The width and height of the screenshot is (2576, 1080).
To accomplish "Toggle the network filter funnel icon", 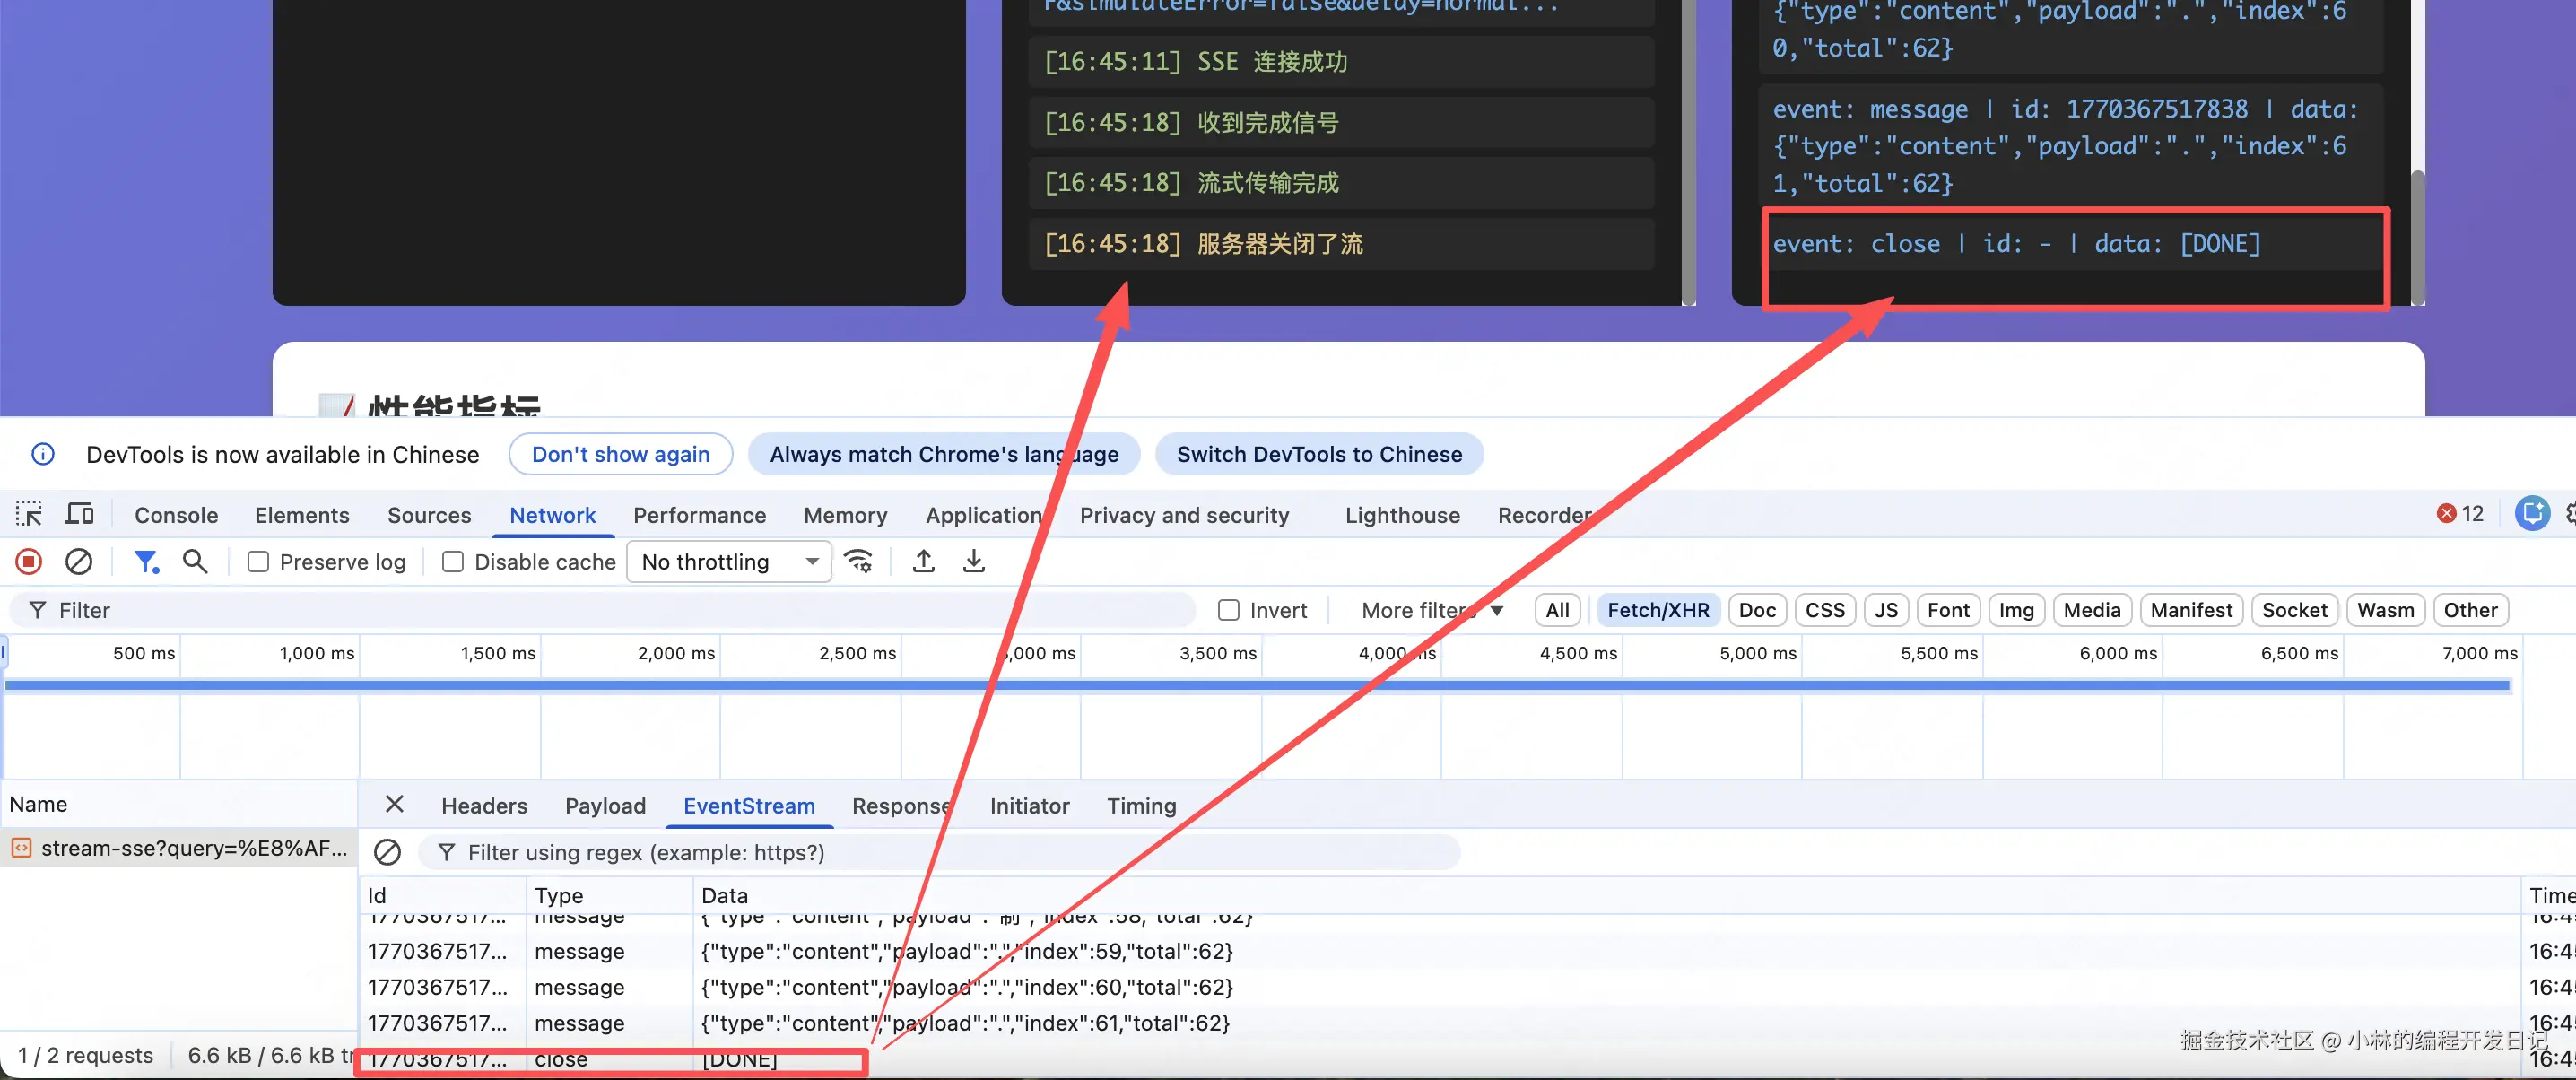I will click(x=146, y=562).
